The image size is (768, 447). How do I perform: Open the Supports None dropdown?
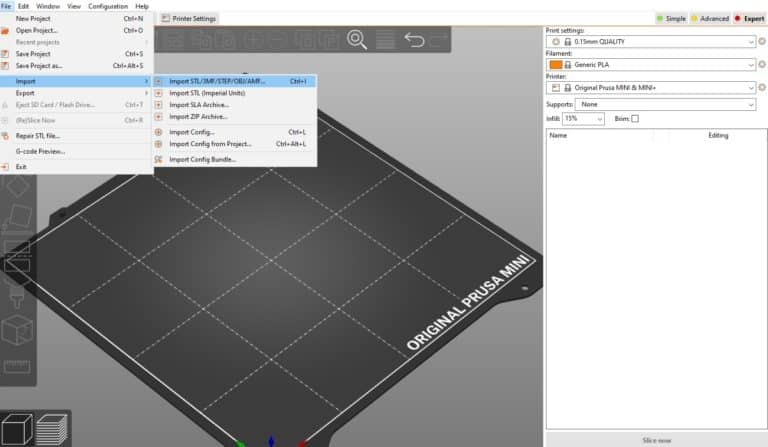pos(665,104)
